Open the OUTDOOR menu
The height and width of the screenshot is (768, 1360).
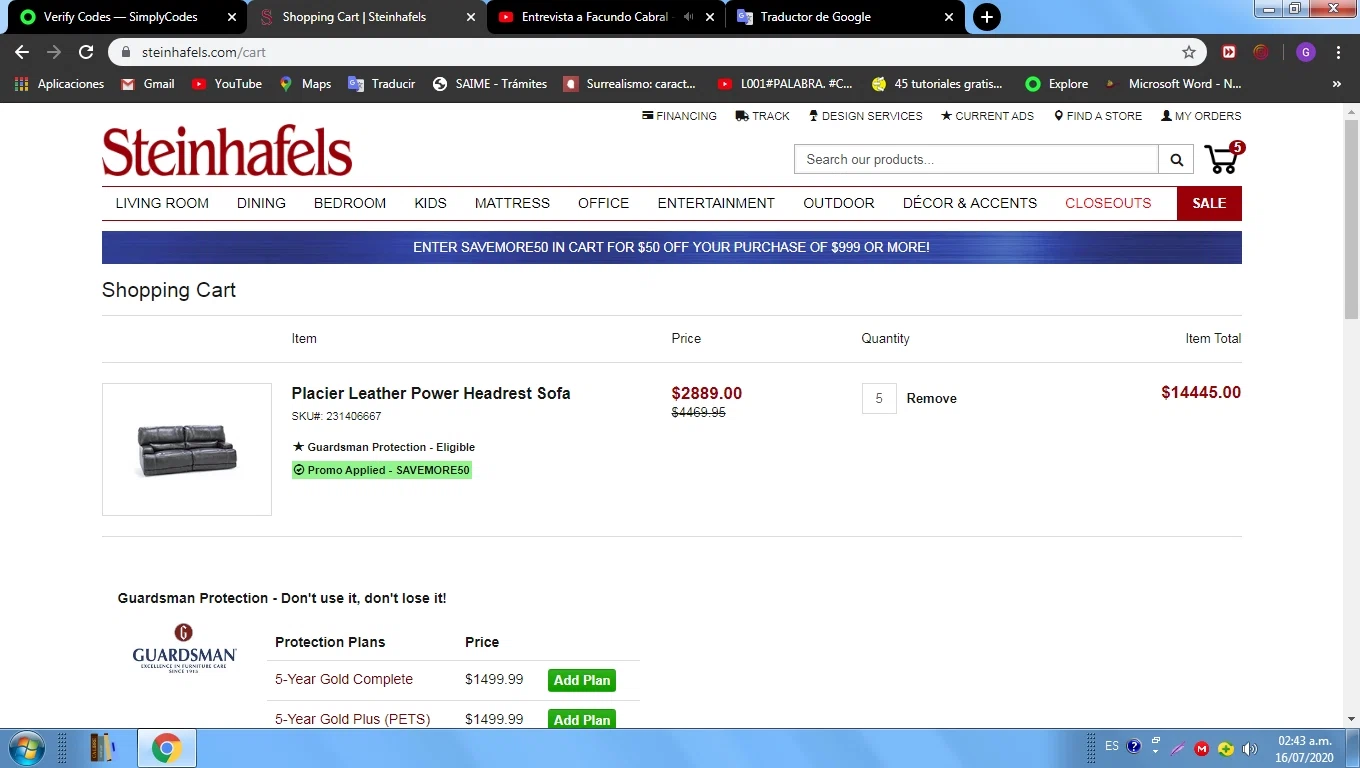(x=839, y=203)
